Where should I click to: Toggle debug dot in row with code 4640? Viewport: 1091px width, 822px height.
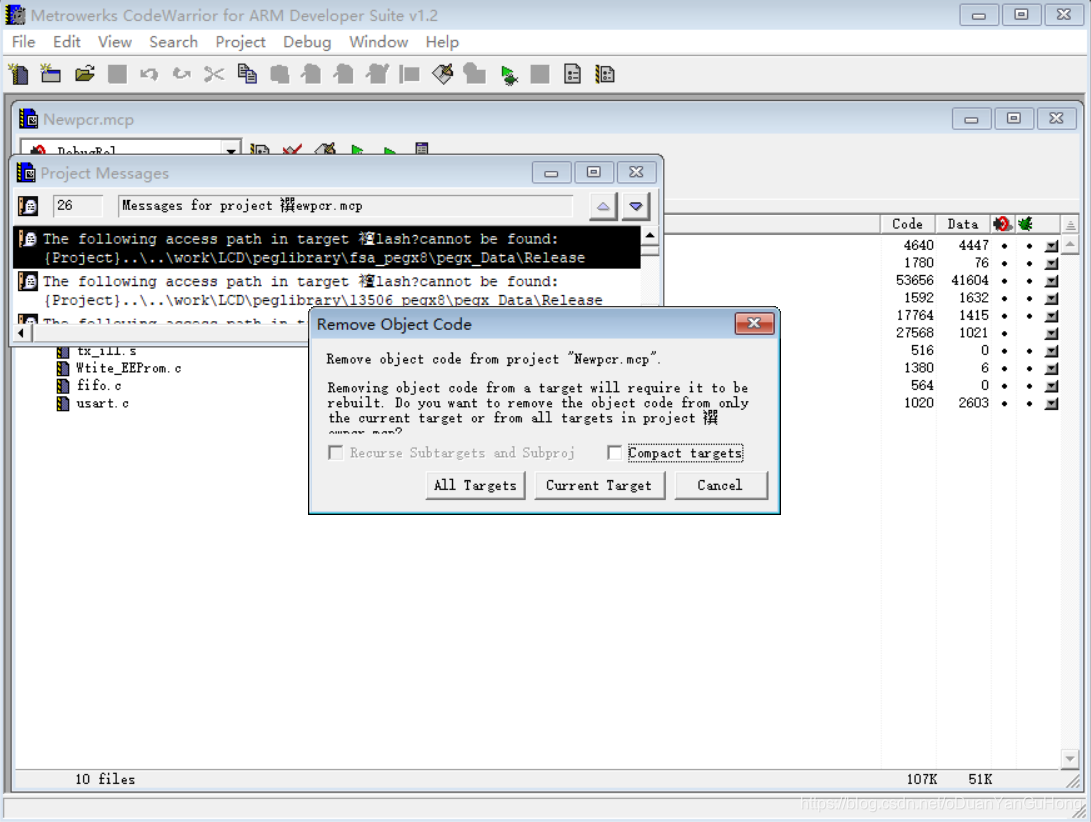(x=1029, y=246)
